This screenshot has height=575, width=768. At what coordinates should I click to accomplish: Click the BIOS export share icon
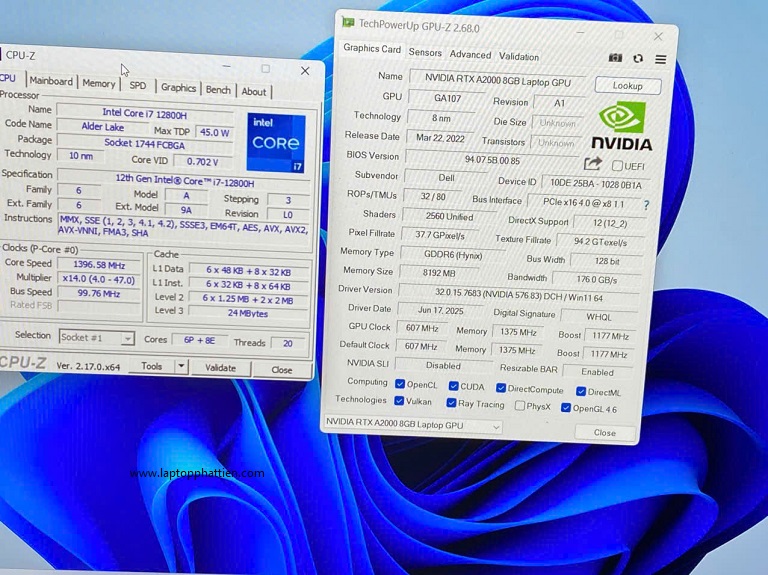pos(593,163)
